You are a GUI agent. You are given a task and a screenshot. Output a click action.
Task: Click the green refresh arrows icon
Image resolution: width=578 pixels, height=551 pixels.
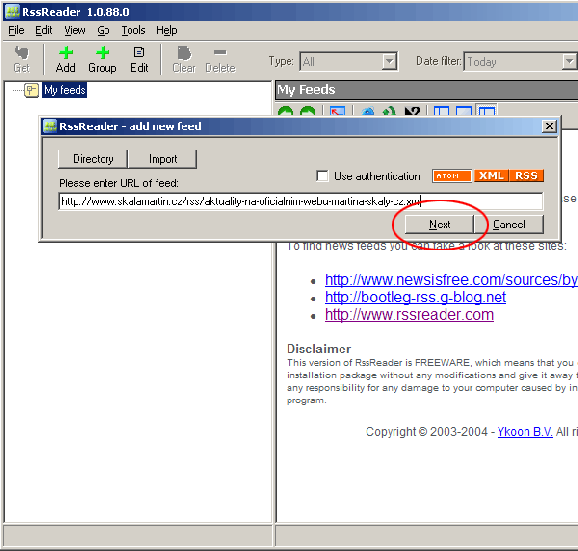(x=389, y=111)
